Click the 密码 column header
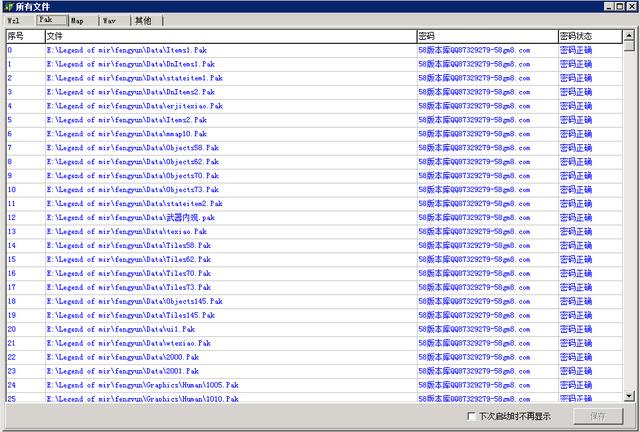 (x=485, y=36)
